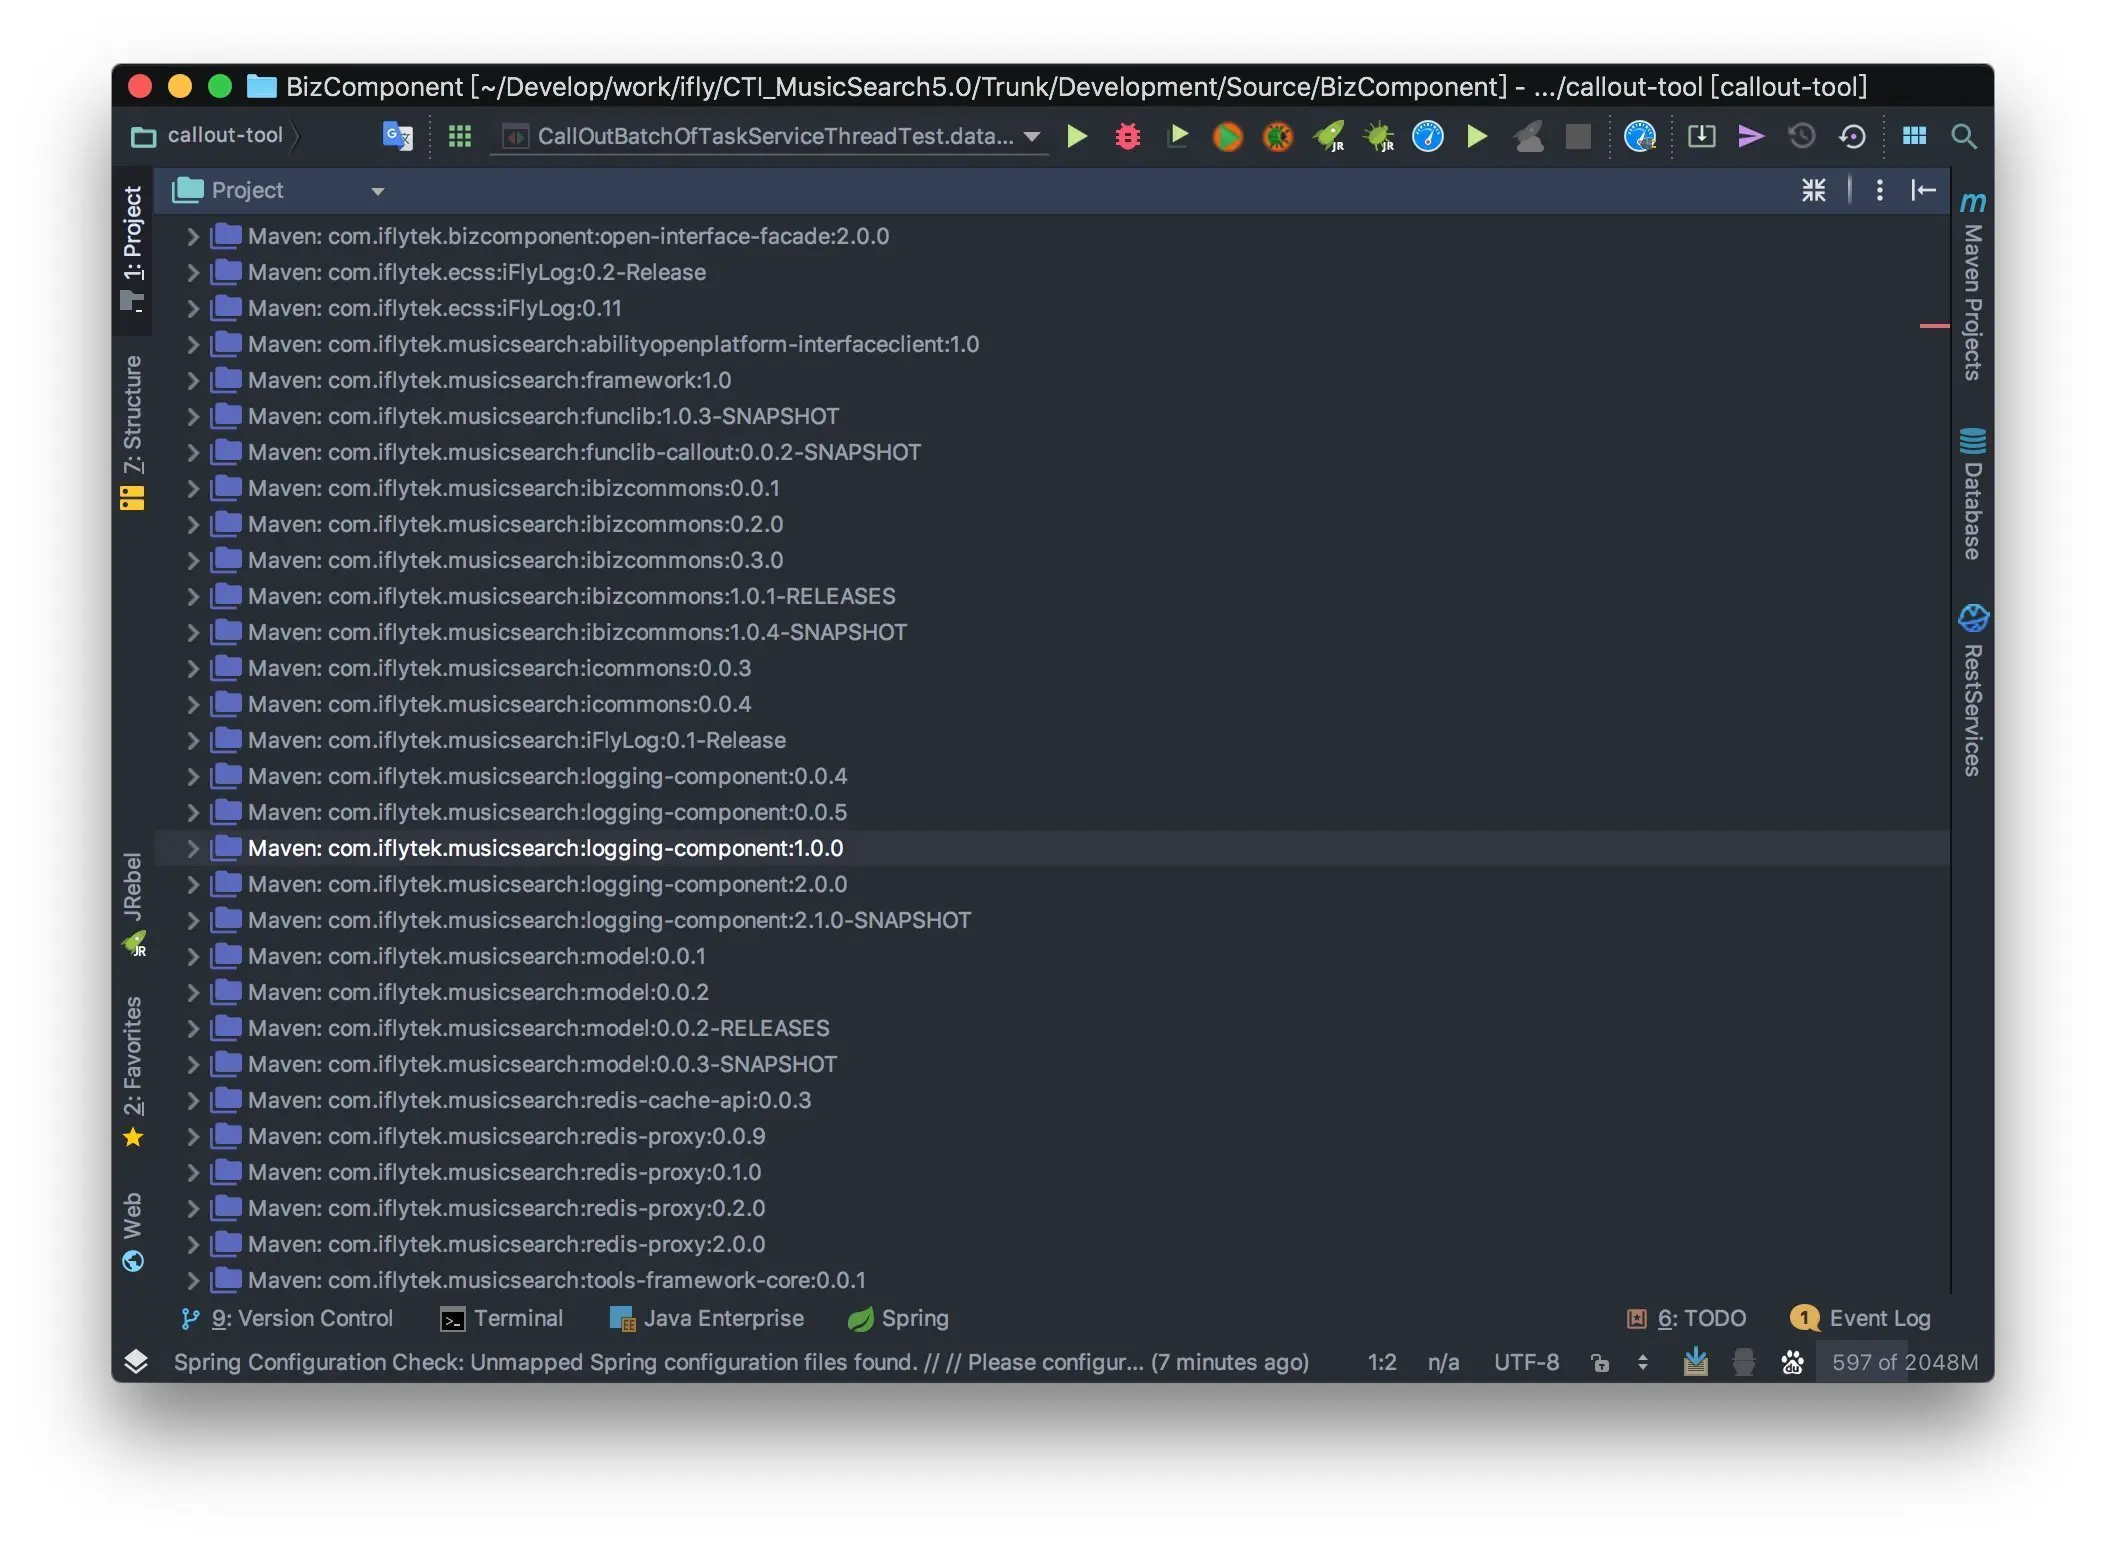Expand the Maven iFlyLog:0.11 library node
Screen dimensions: 2106x1542
point(192,308)
